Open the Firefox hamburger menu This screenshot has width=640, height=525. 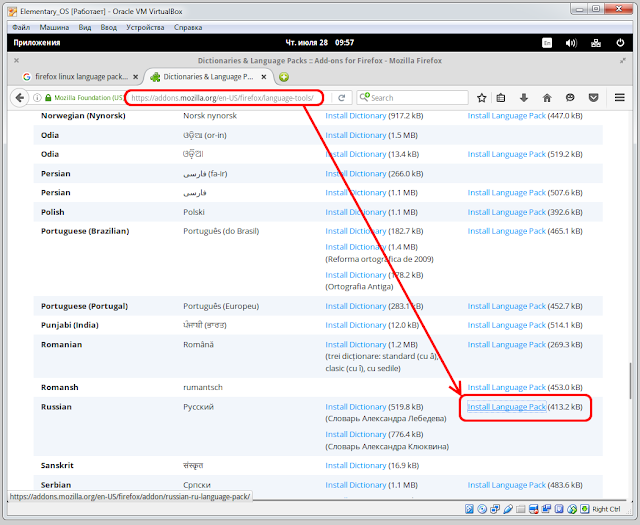coord(620,98)
